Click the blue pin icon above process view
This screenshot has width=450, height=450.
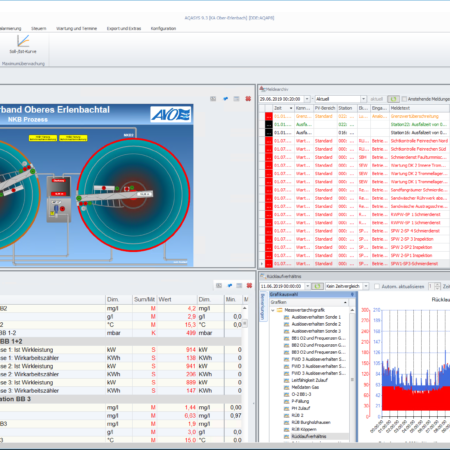pyautogui.click(x=226, y=99)
